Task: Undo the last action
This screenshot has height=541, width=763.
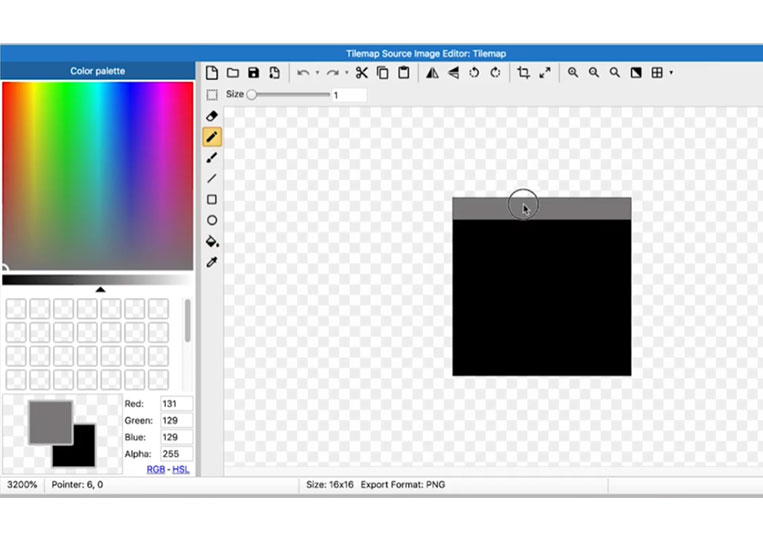Action: click(303, 73)
